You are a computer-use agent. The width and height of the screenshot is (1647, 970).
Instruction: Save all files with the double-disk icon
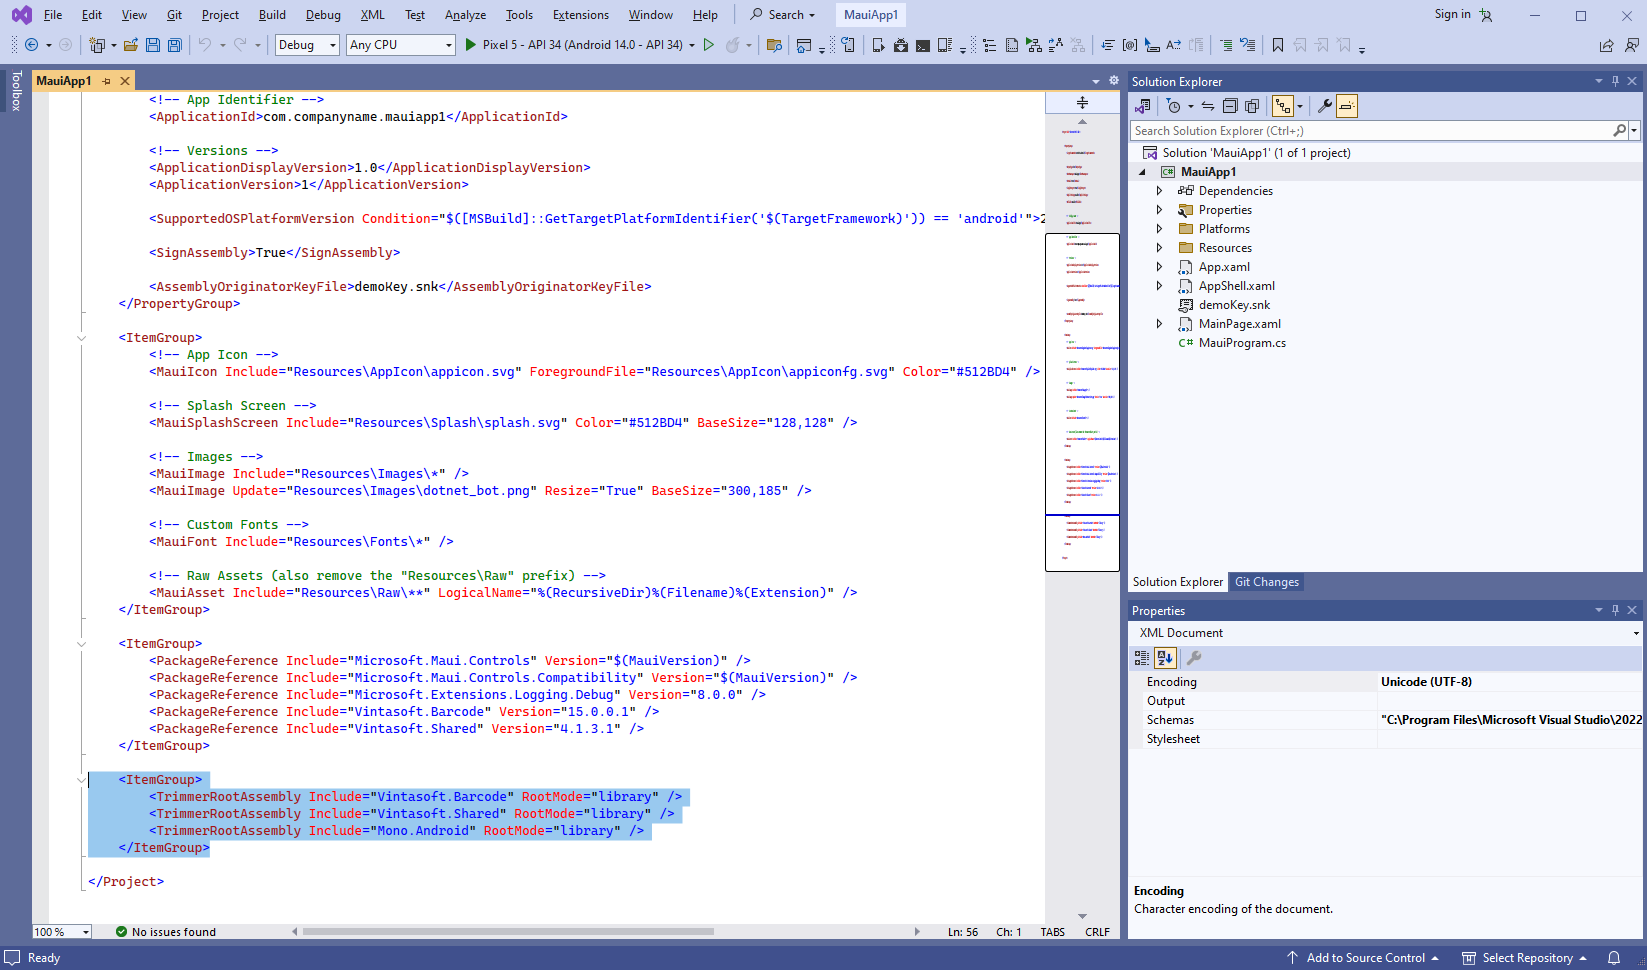pos(175,45)
